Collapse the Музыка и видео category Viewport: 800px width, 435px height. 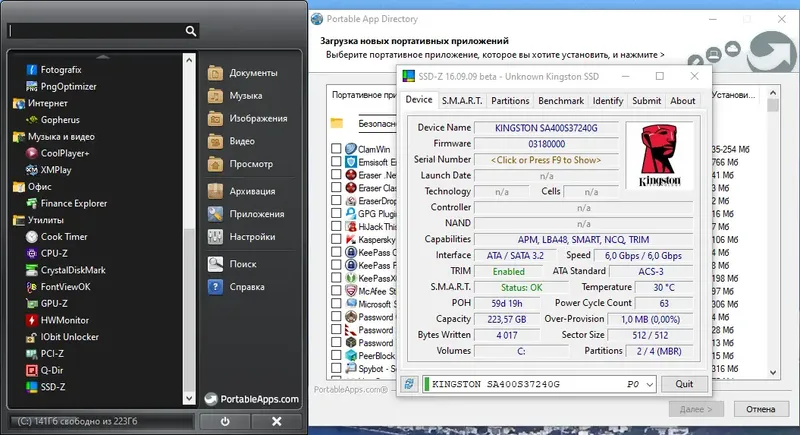click(x=54, y=137)
